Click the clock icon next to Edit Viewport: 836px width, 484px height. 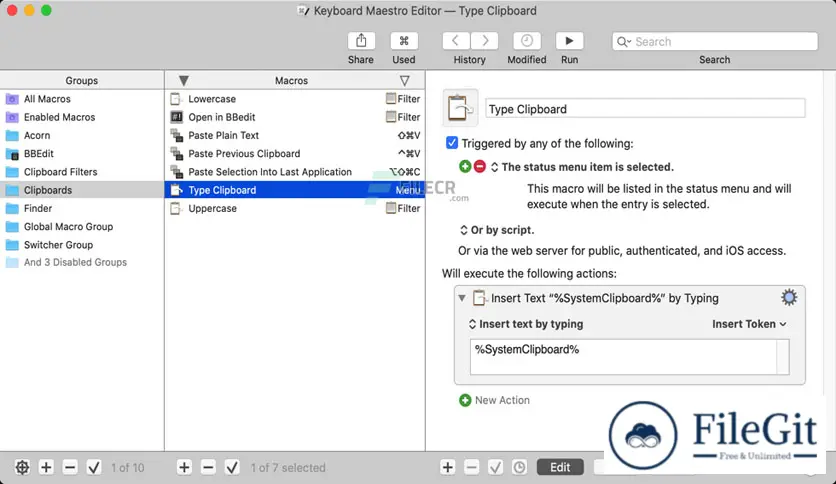pyautogui.click(x=519, y=467)
